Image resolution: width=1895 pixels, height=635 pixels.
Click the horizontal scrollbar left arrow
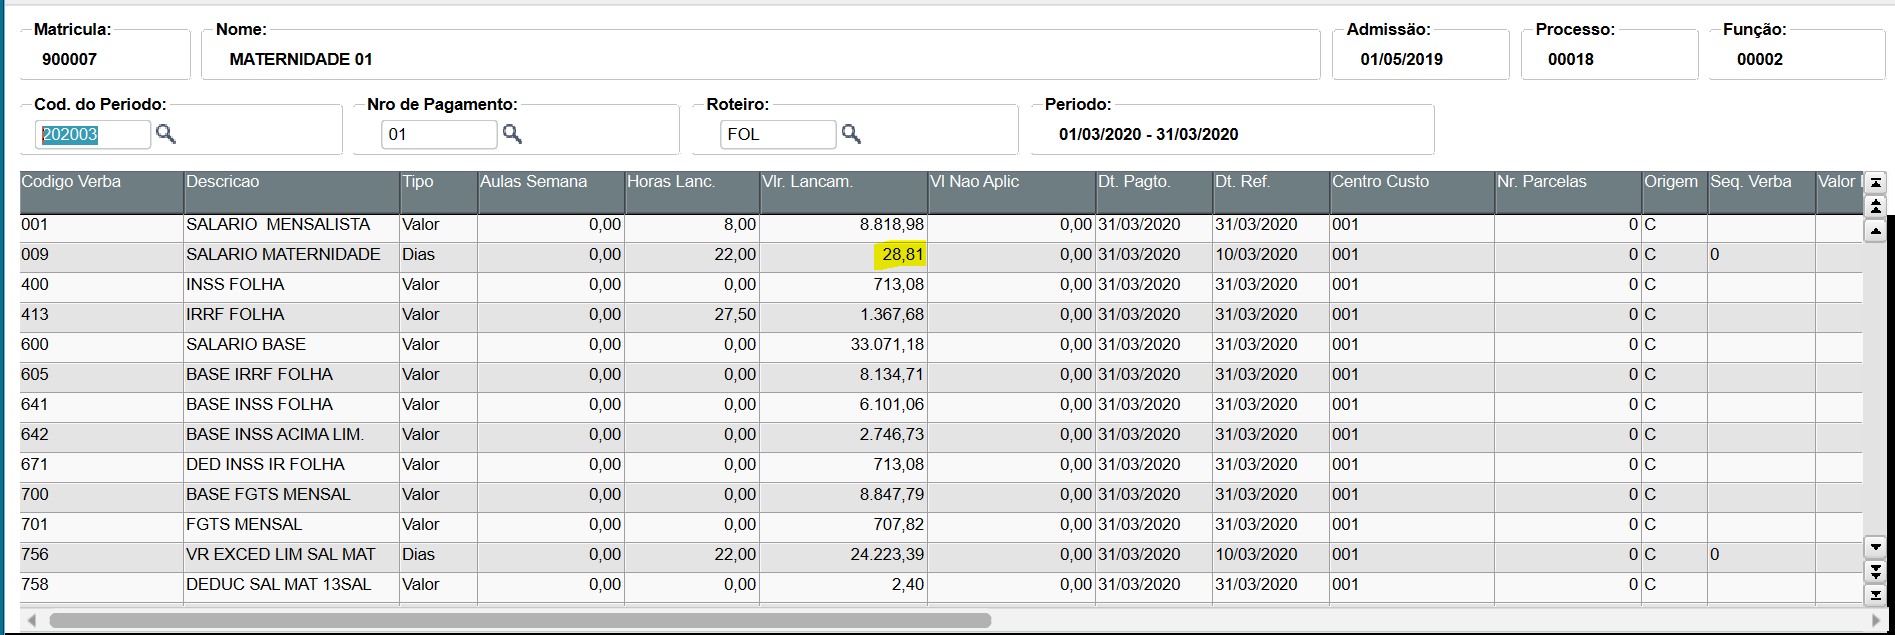click(x=31, y=620)
